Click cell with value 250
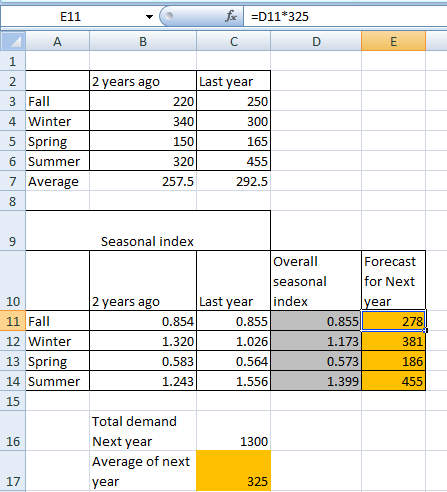Image resolution: width=447 pixels, height=492 pixels. tap(234, 101)
